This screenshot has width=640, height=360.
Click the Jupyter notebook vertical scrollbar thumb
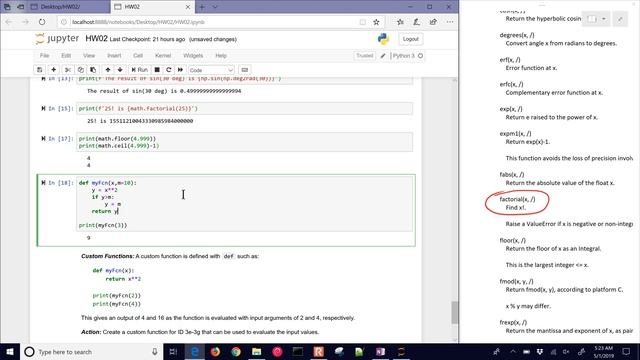454,313
